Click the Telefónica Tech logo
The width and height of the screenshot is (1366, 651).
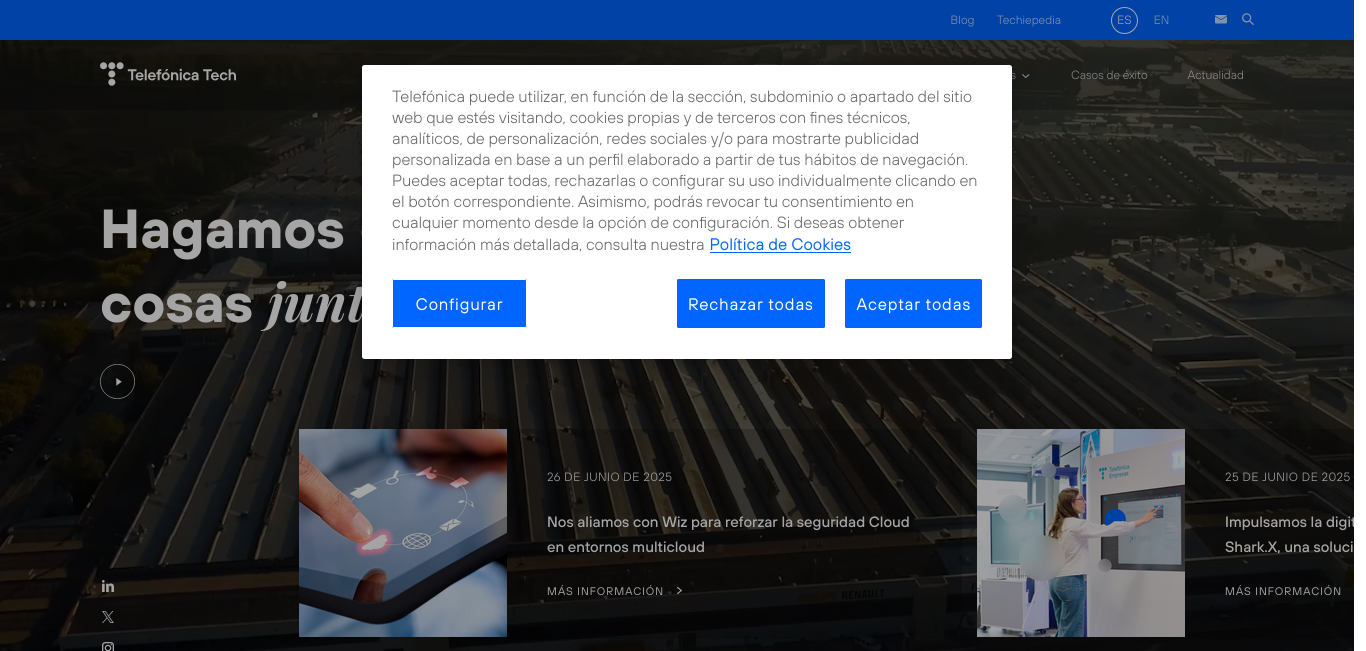[x=168, y=74]
